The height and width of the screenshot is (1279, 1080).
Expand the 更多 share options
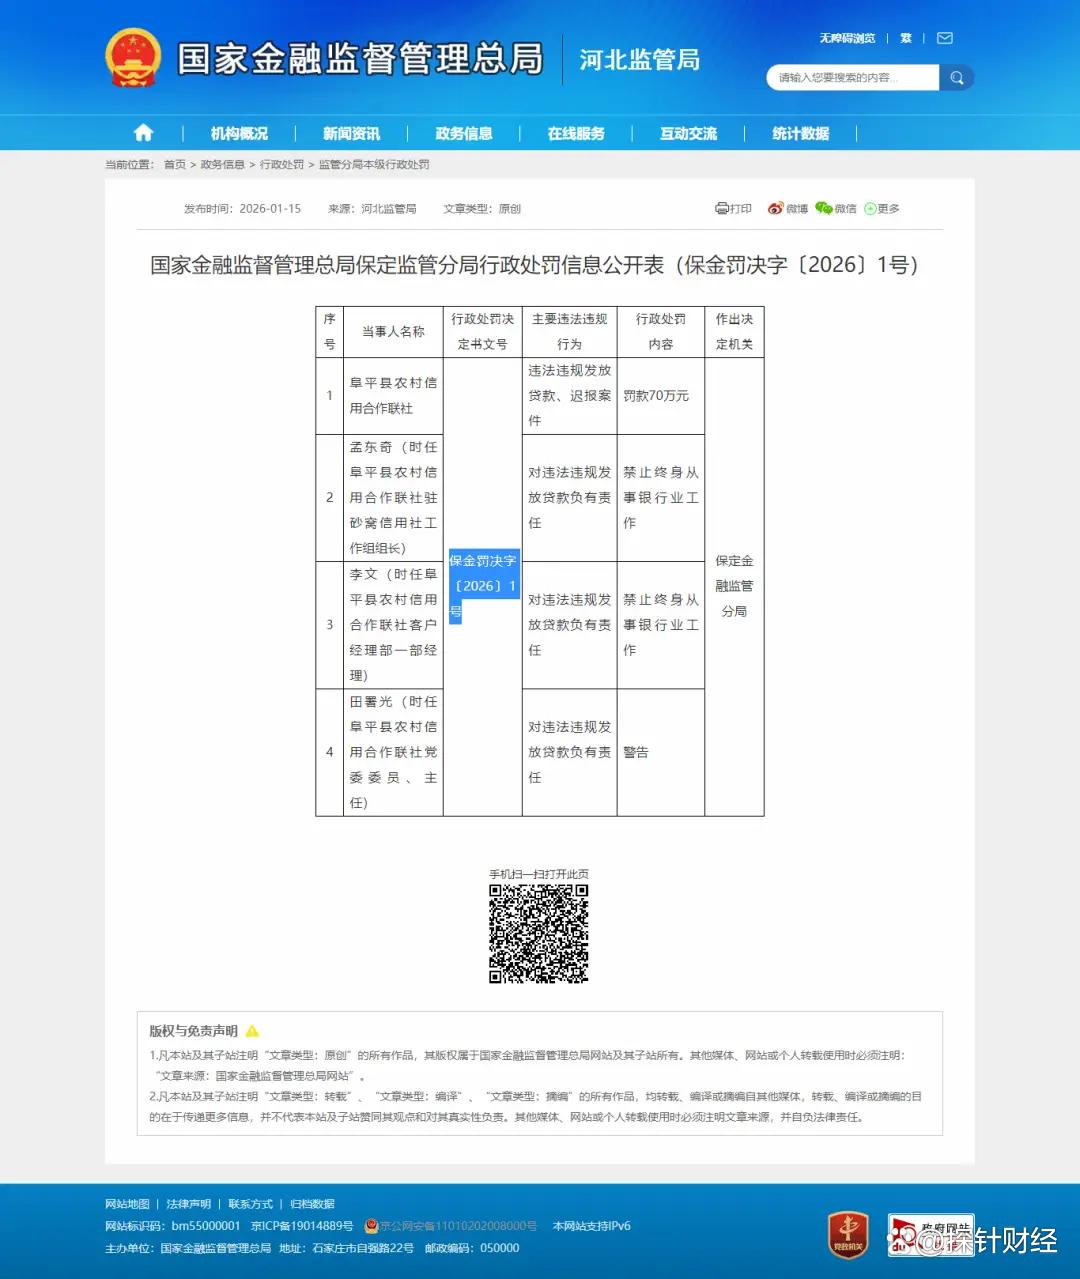tap(882, 209)
